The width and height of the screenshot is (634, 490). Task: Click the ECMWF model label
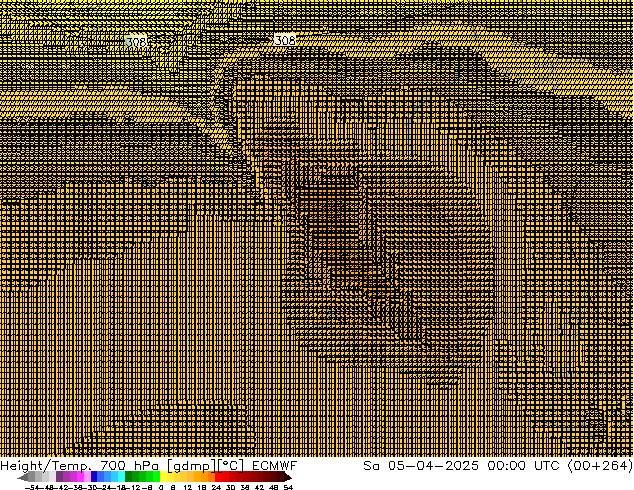pos(275,466)
